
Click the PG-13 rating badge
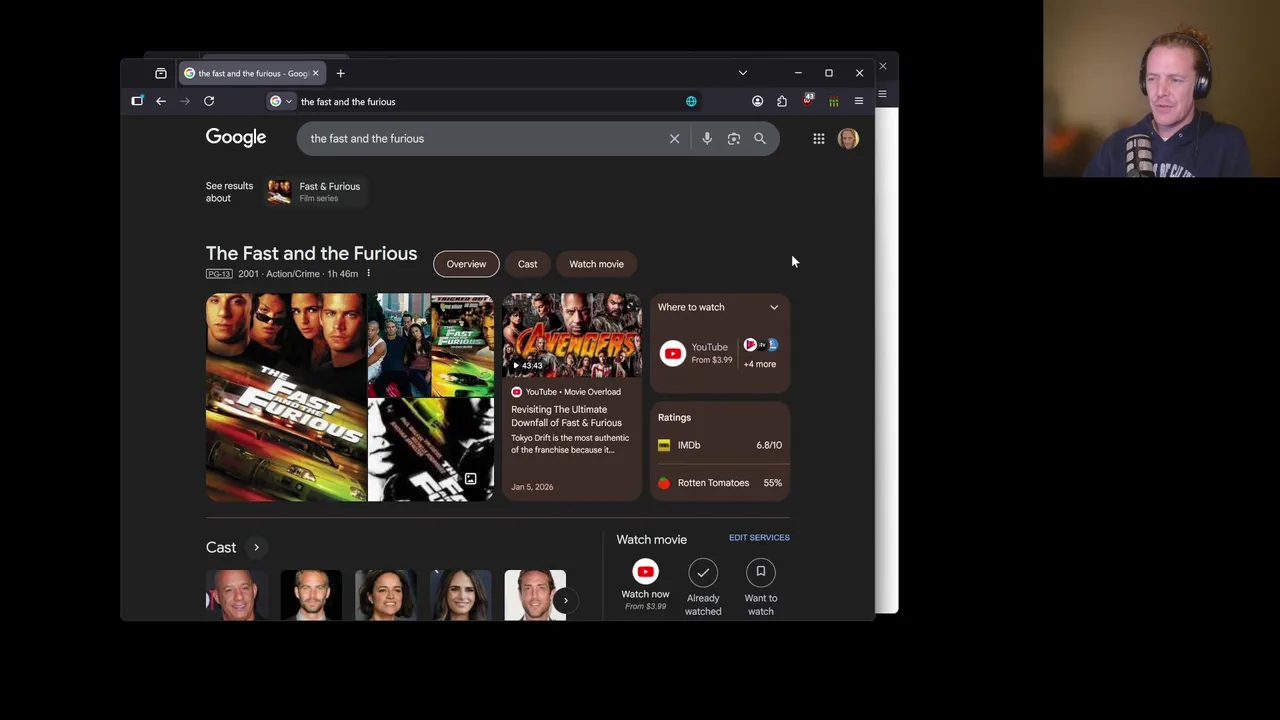(x=219, y=274)
